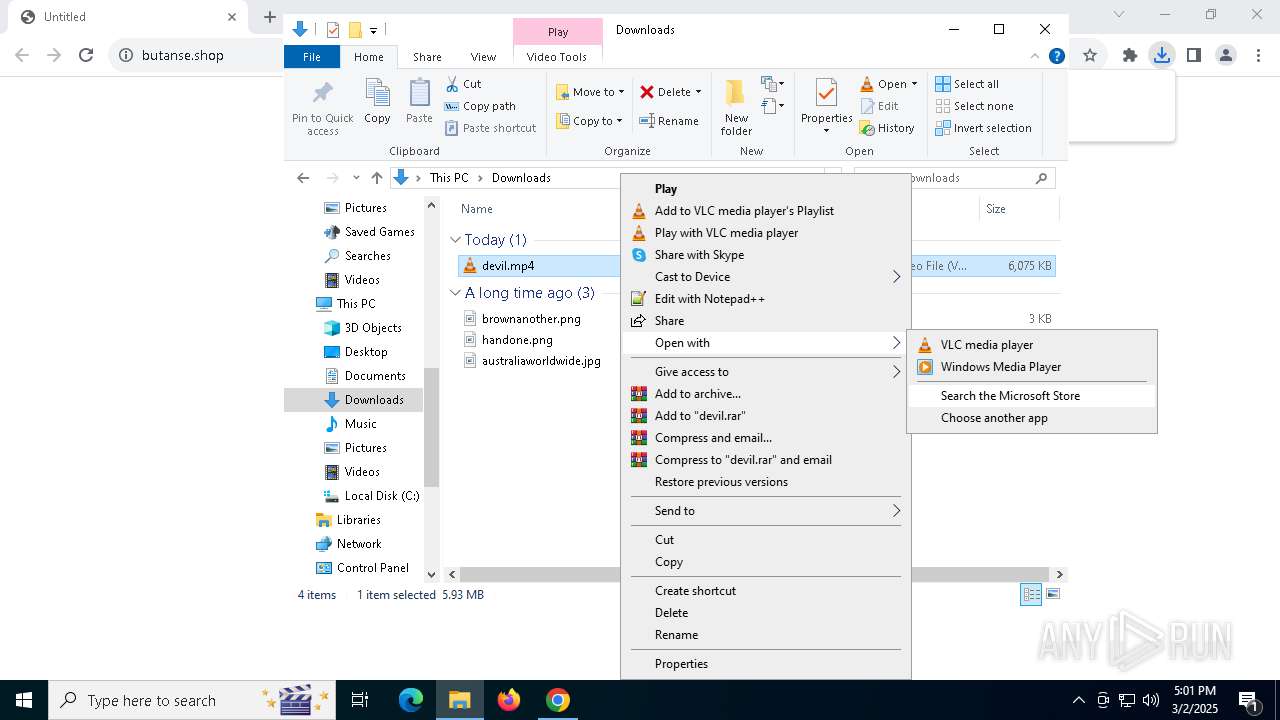
Task: Switch to the Share ribbon tab
Action: tap(427, 57)
